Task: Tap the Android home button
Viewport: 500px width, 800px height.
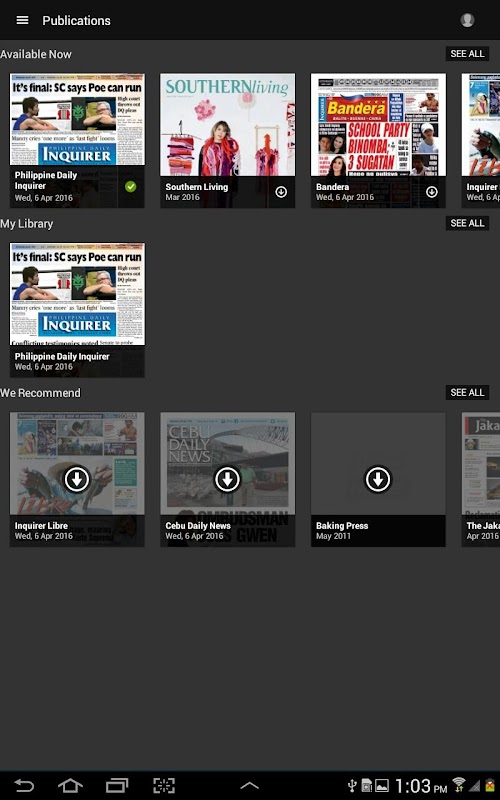Action: pos(70,785)
